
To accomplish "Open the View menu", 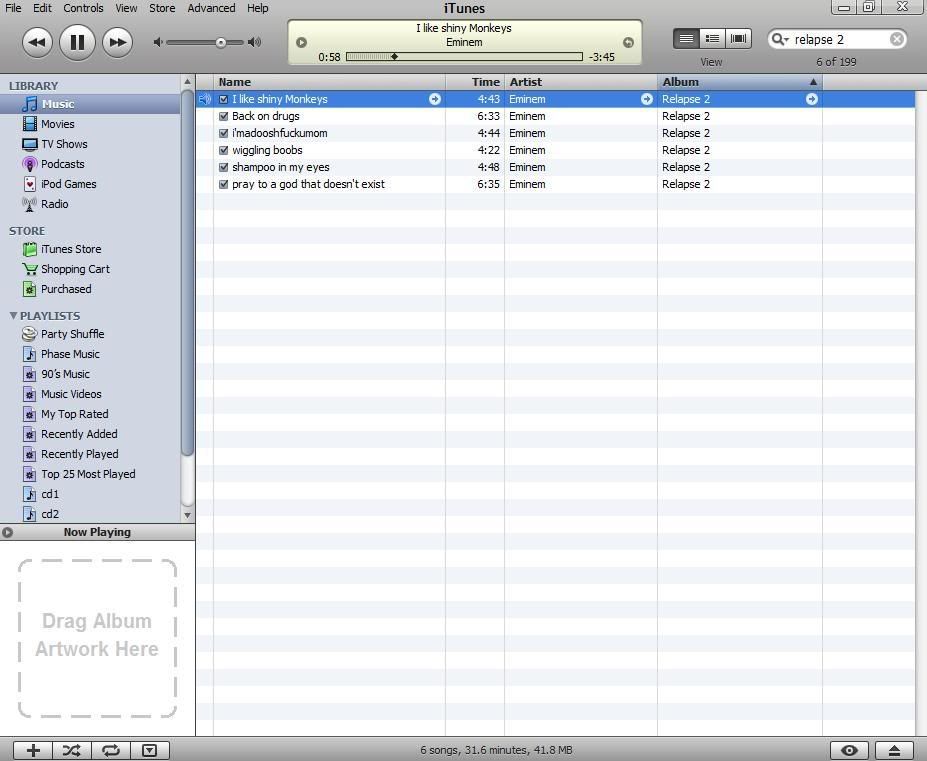I will pos(126,8).
